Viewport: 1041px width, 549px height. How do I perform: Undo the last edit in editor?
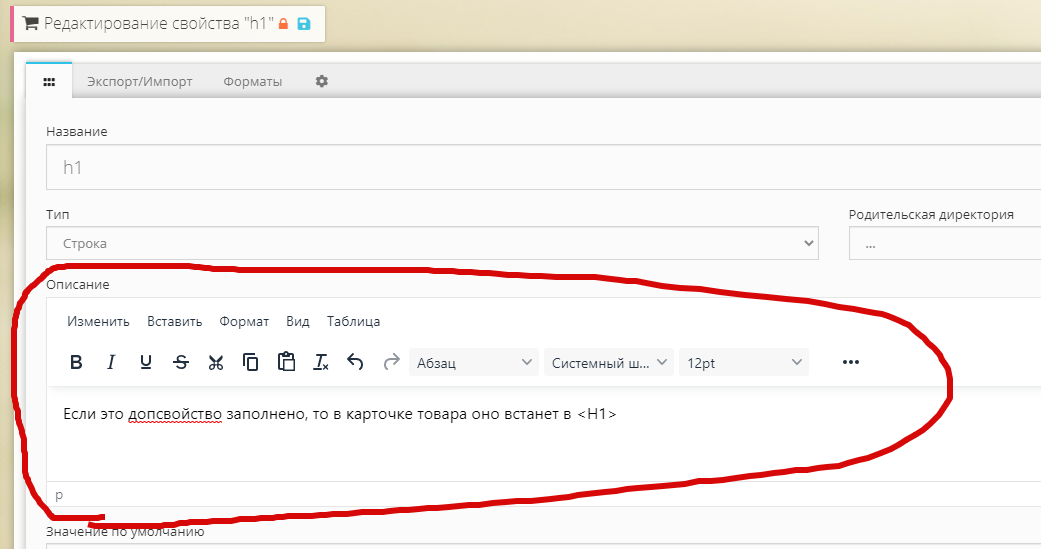(x=355, y=362)
